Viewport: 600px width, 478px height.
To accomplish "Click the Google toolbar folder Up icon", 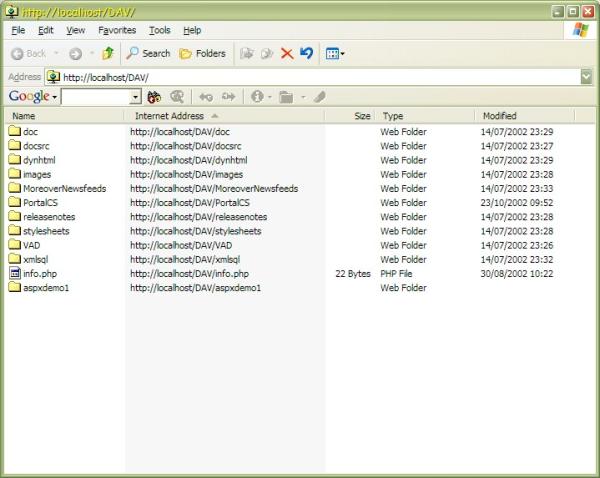I will pos(286,97).
